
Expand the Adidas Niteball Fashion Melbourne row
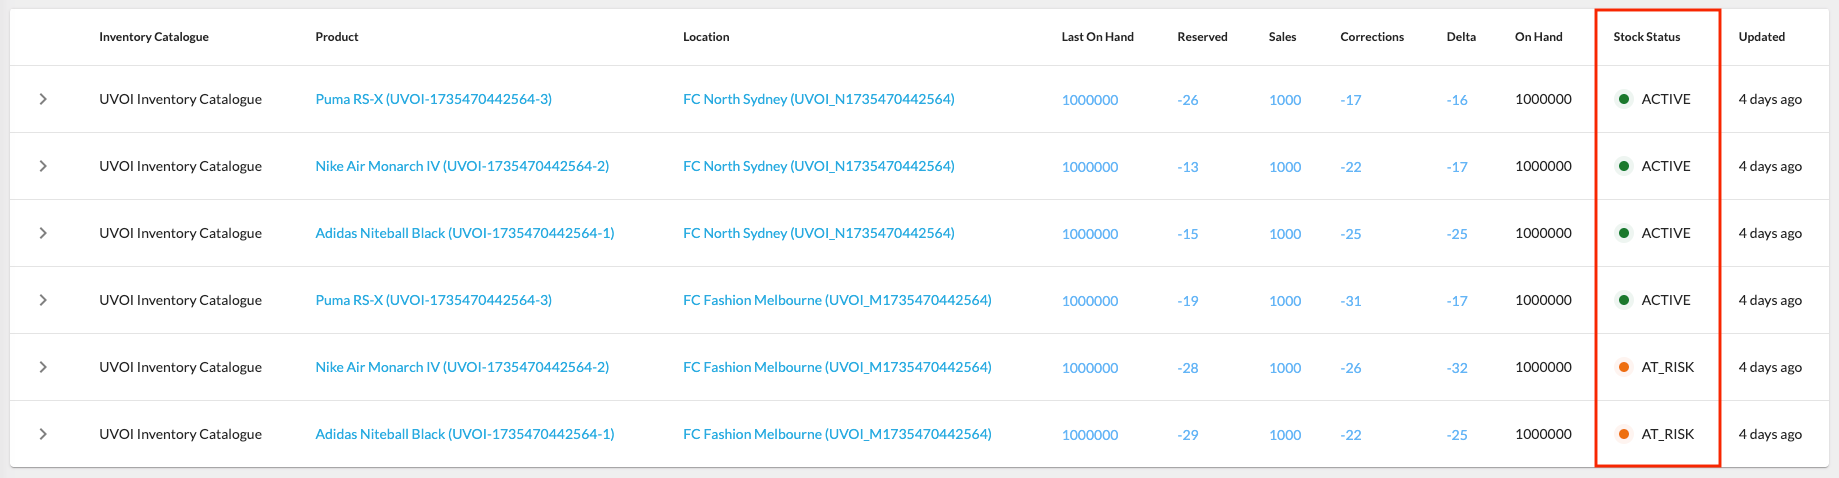(43, 434)
